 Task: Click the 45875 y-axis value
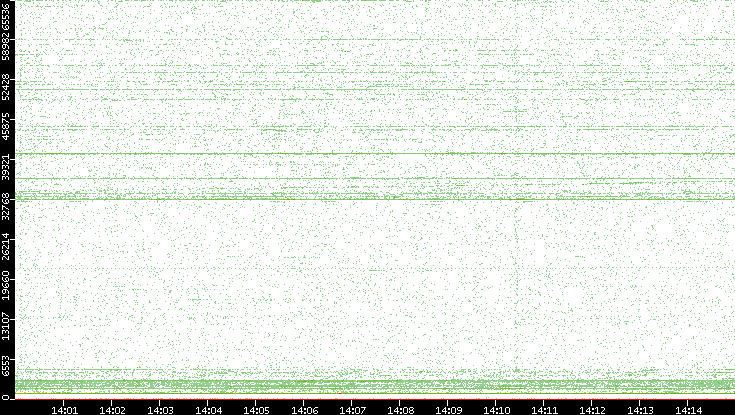(x=7, y=129)
